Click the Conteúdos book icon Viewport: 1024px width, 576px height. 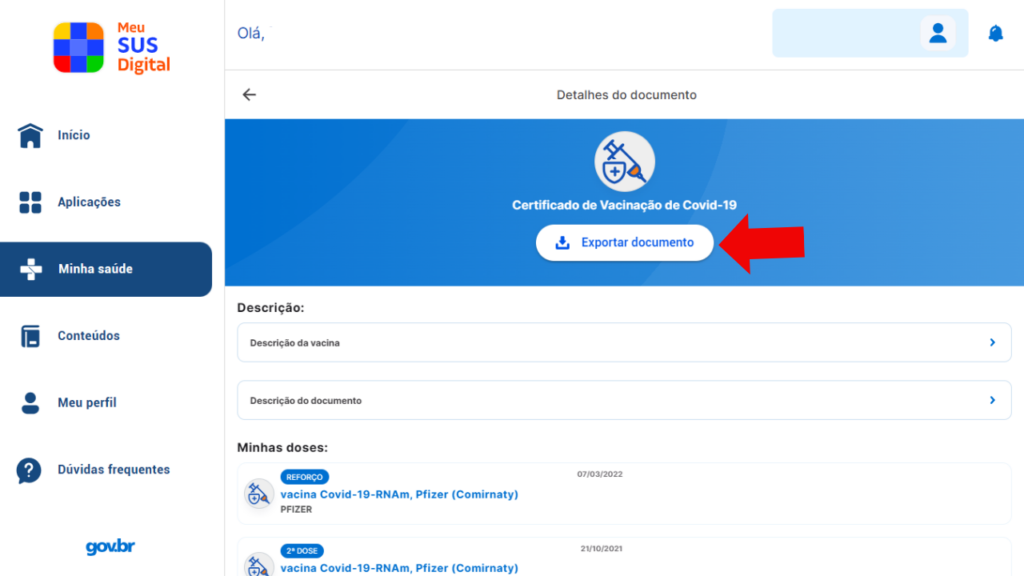30,336
